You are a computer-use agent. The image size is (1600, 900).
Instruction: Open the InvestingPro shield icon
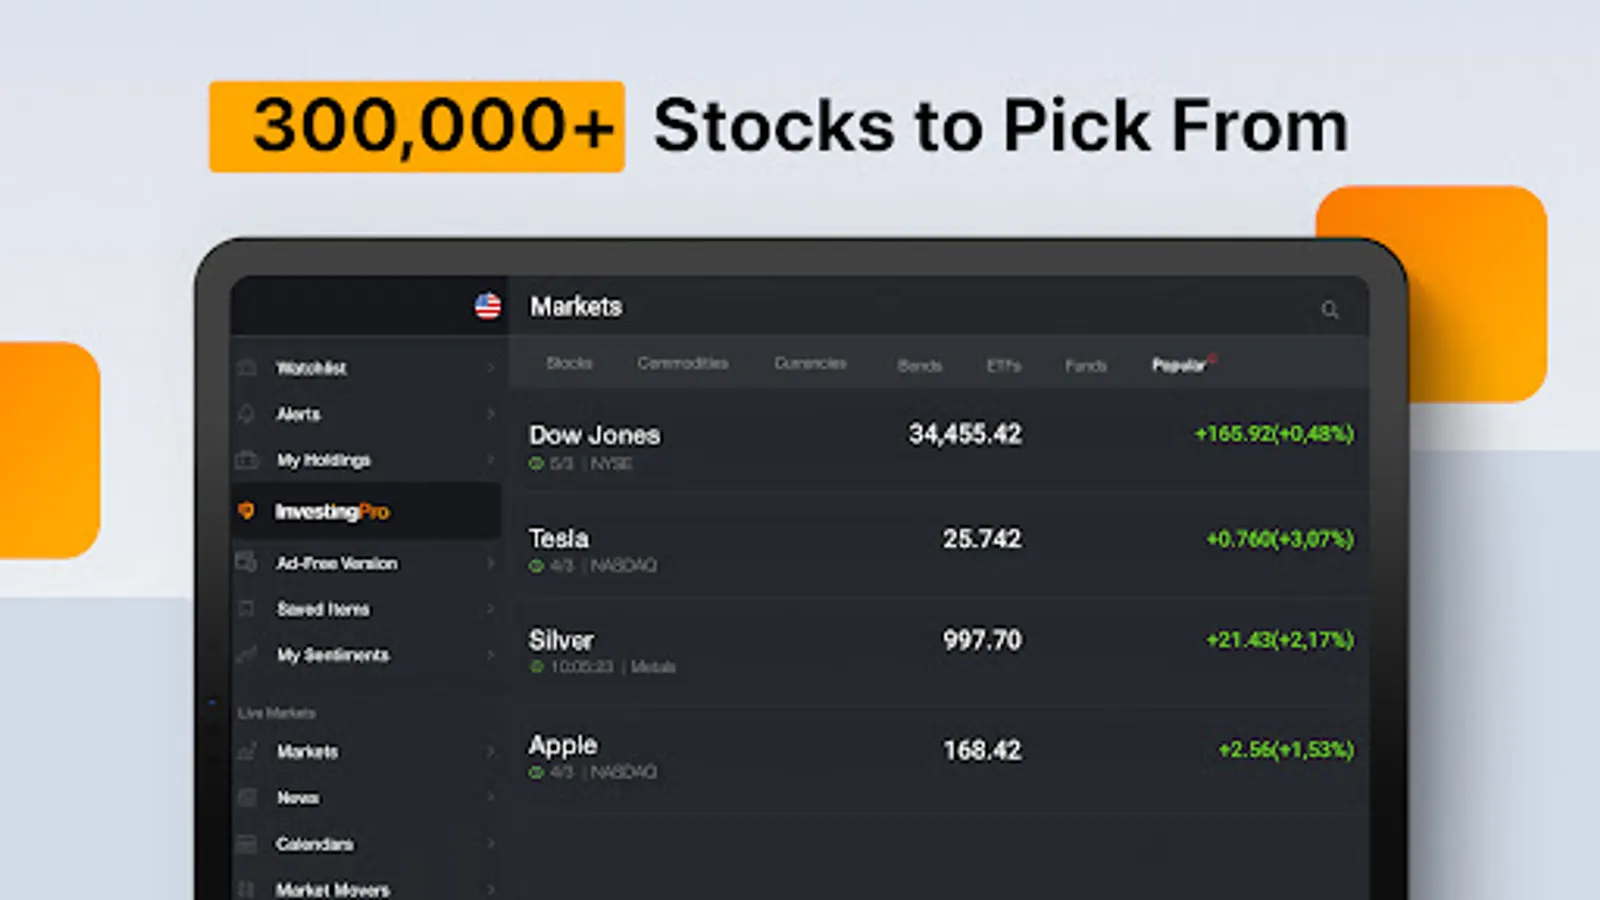pyautogui.click(x=246, y=511)
